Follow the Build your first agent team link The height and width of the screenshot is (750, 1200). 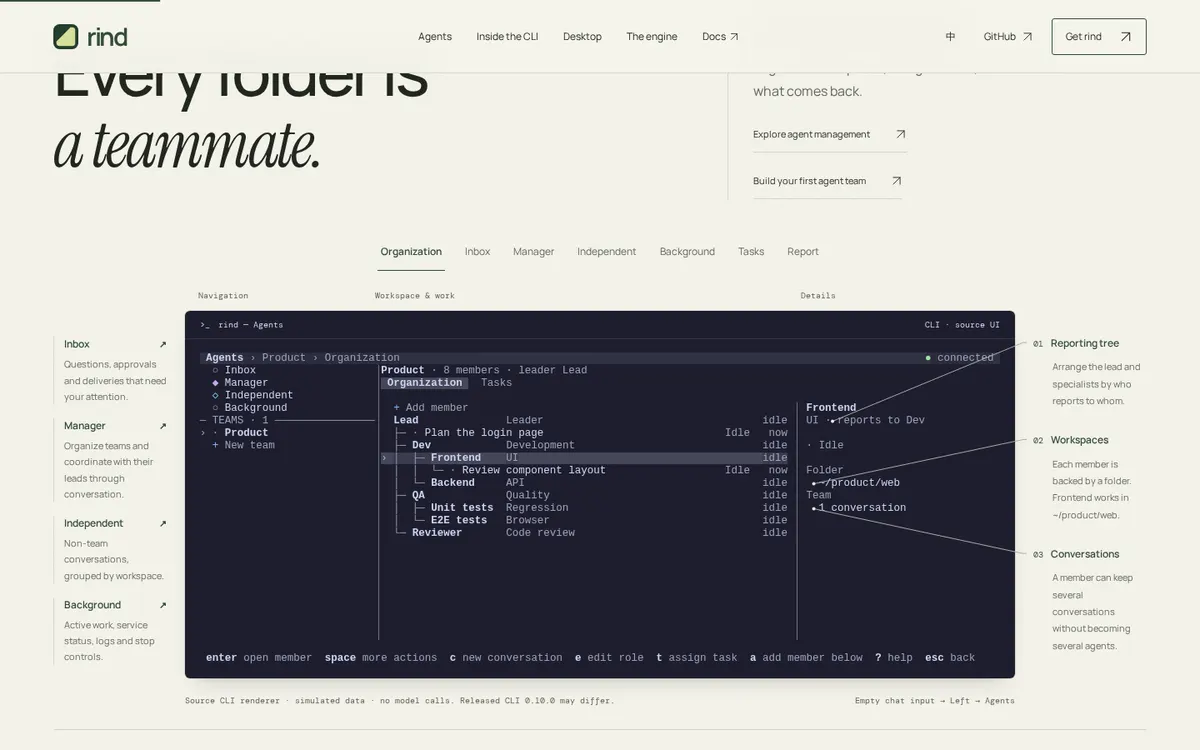[828, 181]
